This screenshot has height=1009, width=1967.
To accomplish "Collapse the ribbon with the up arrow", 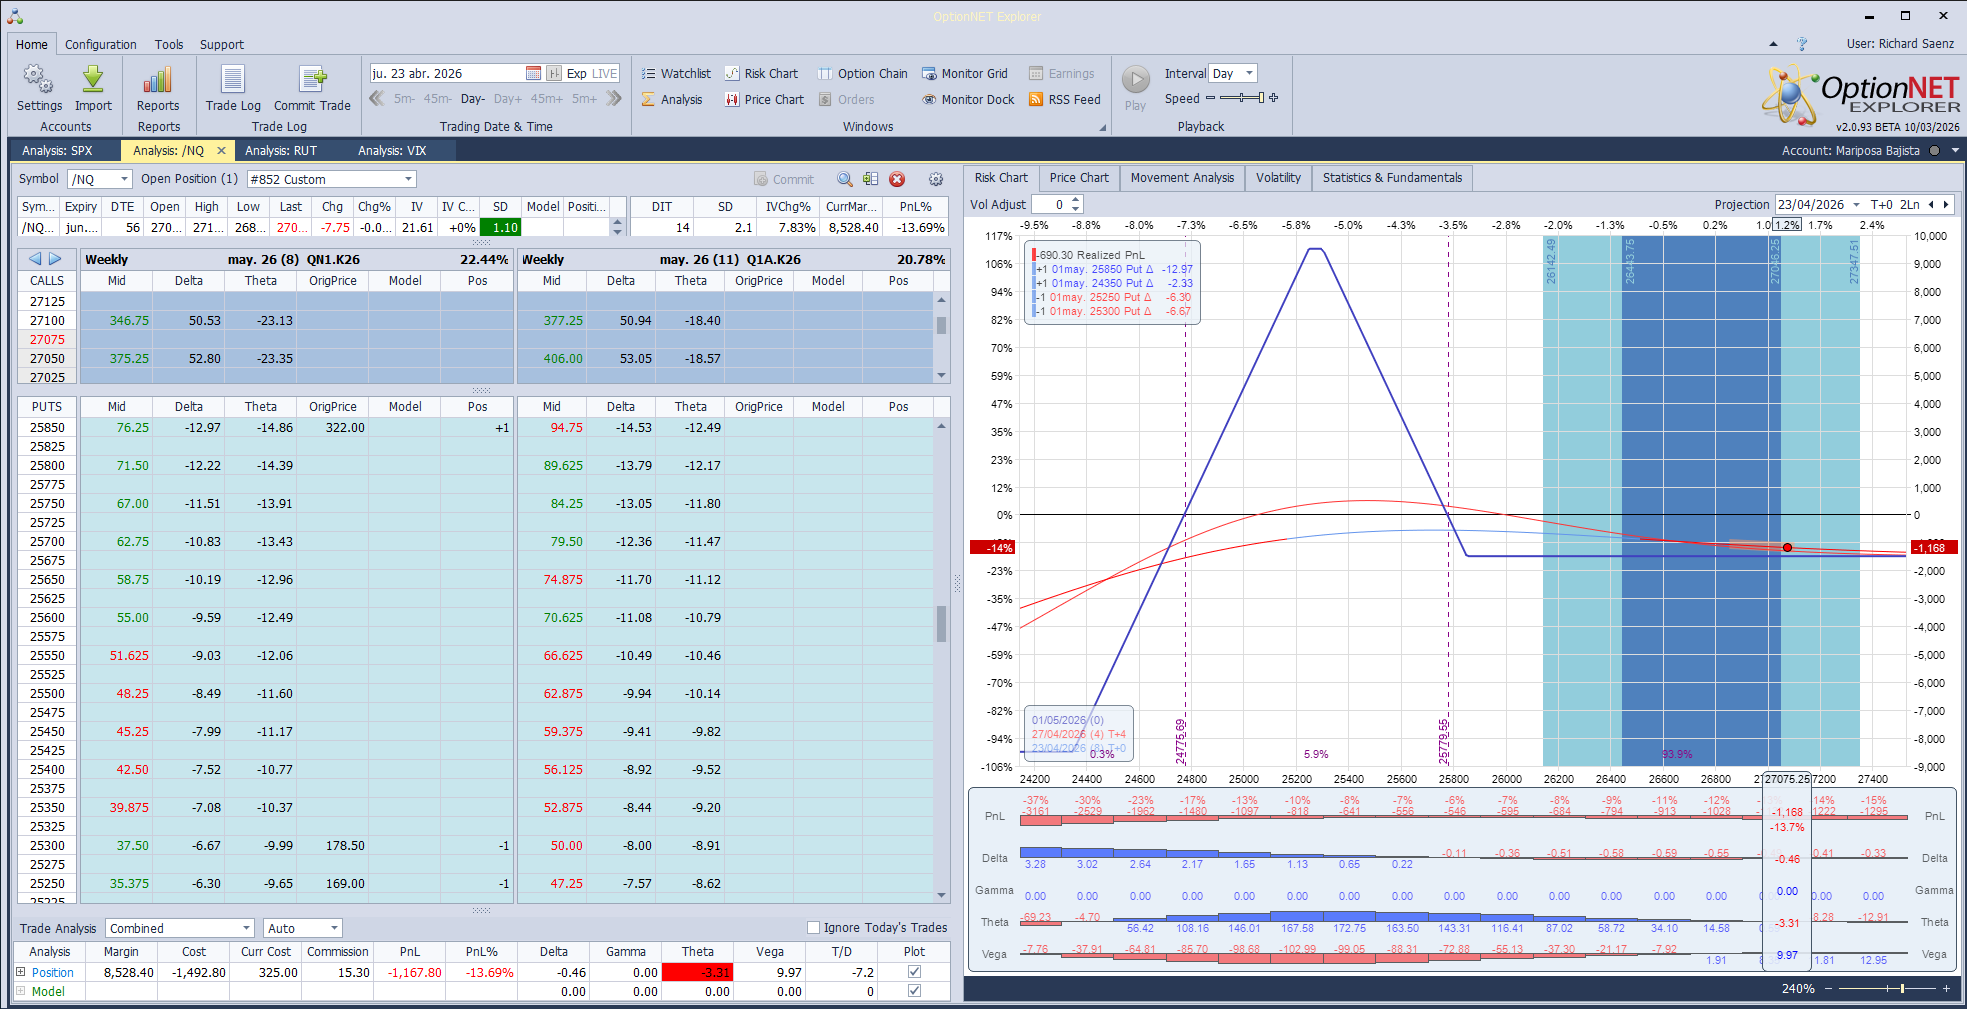I will pyautogui.click(x=1773, y=44).
